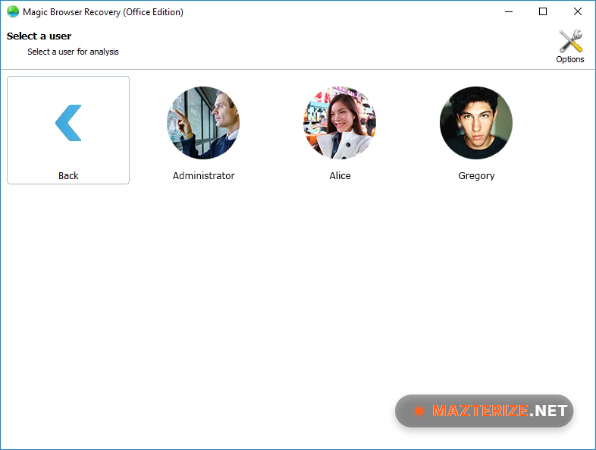Screen dimensions: 596x450
Task: Maximize the Magic Browser Recovery window
Action: click(x=543, y=12)
